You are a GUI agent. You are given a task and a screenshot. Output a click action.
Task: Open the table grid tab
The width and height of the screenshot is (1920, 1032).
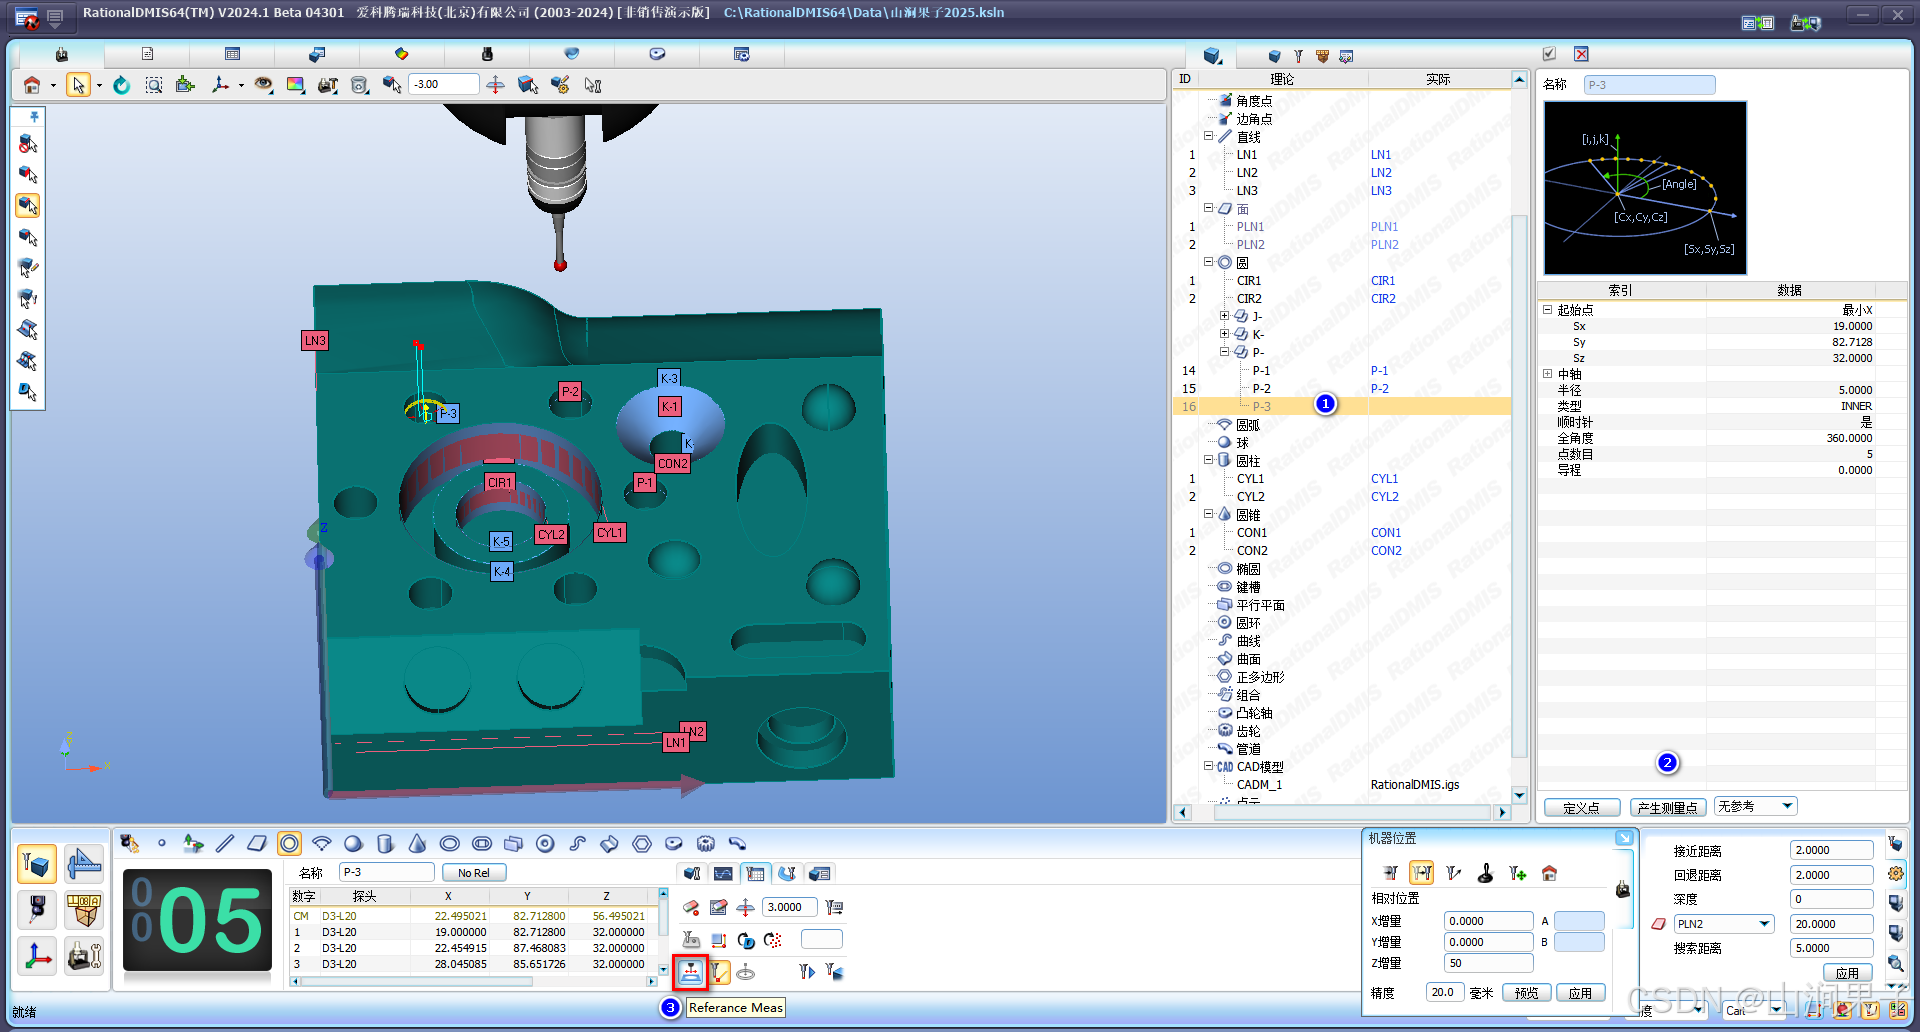point(232,54)
